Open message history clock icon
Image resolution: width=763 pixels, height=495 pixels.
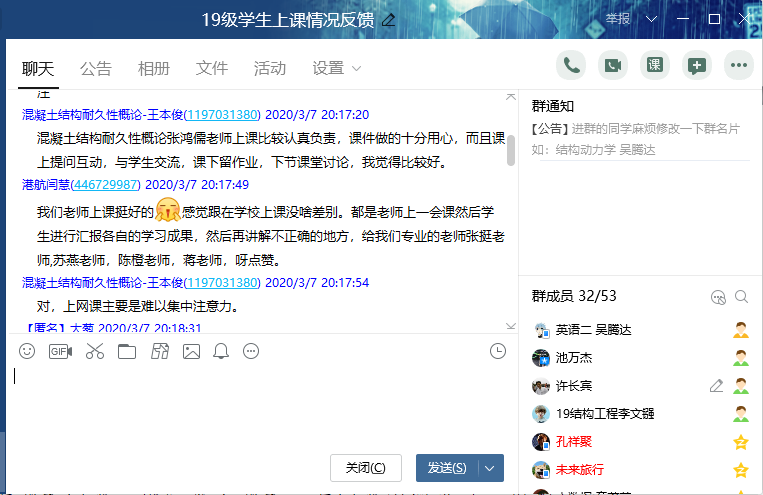(x=498, y=351)
